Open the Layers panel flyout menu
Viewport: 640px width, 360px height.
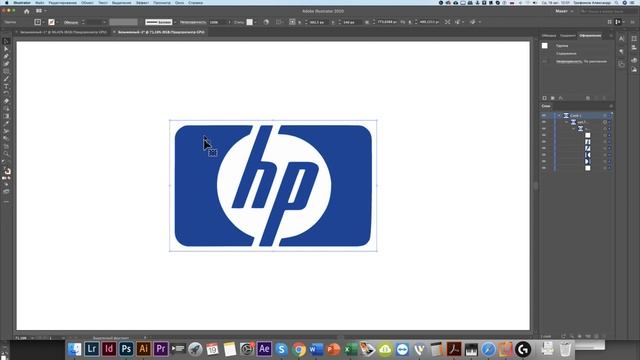click(x=611, y=106)
